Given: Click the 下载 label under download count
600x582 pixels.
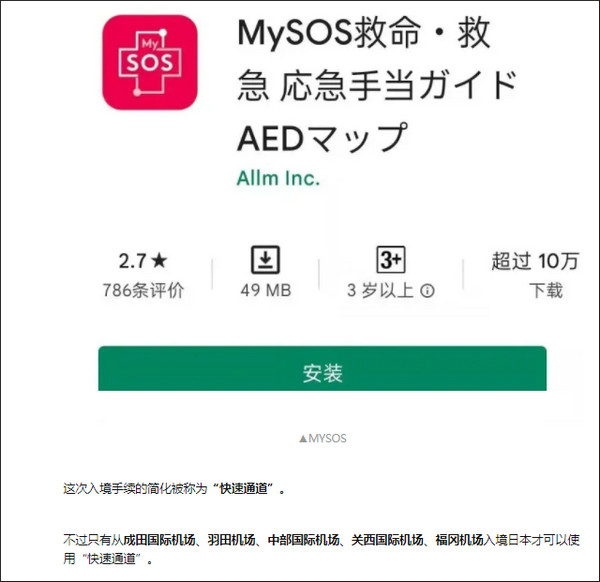Looking at the screenshot, I should (x=546, y=290).
